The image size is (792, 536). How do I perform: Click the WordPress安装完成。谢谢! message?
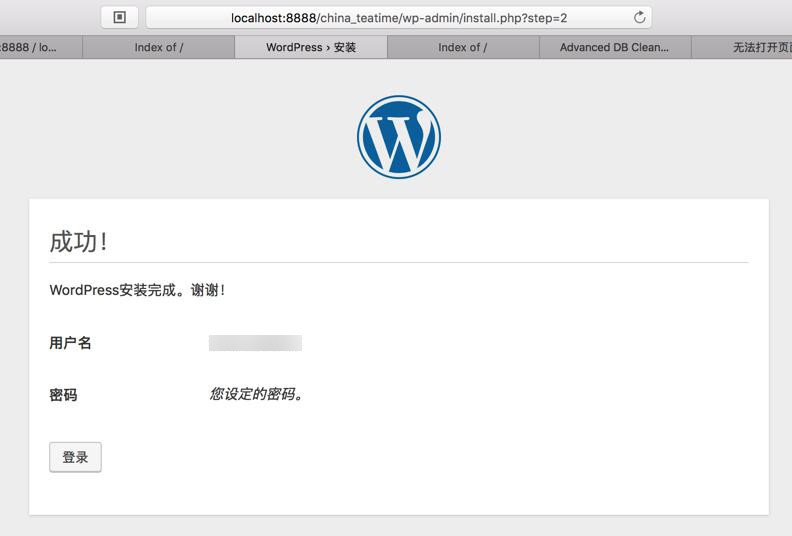click(x=137, y=290)
